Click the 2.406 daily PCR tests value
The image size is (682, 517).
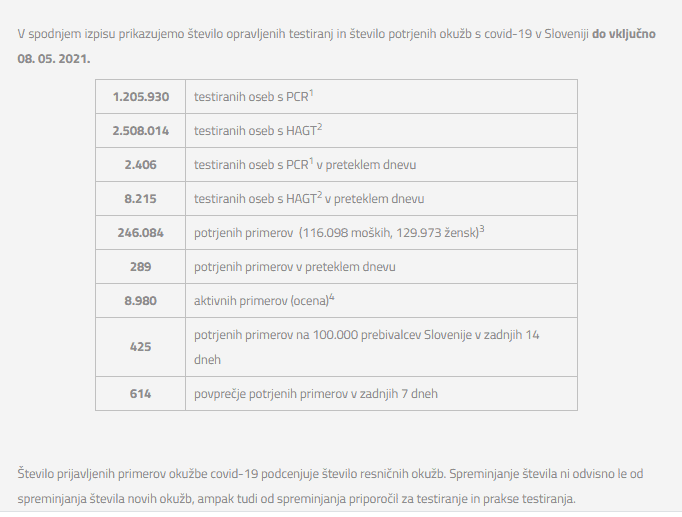coord(140,165)
